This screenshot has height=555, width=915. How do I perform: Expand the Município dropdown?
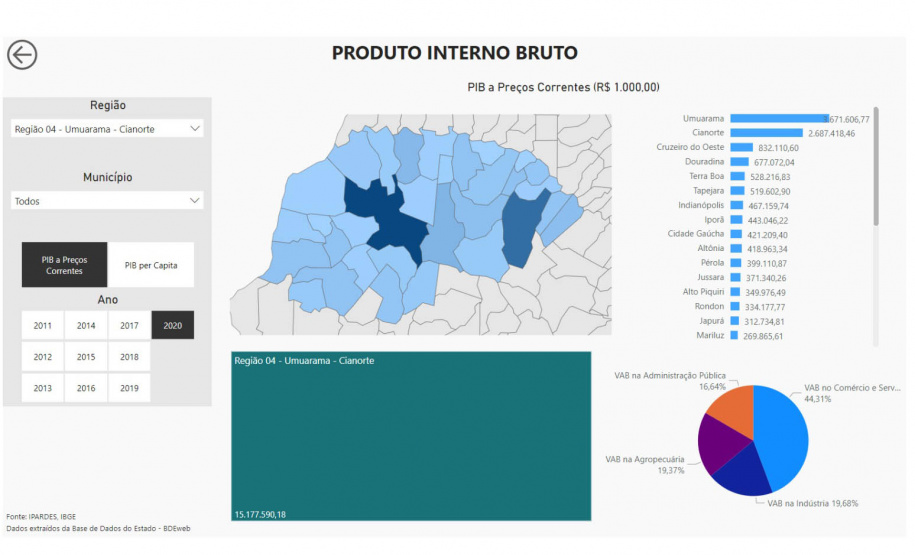click(107, 201)
